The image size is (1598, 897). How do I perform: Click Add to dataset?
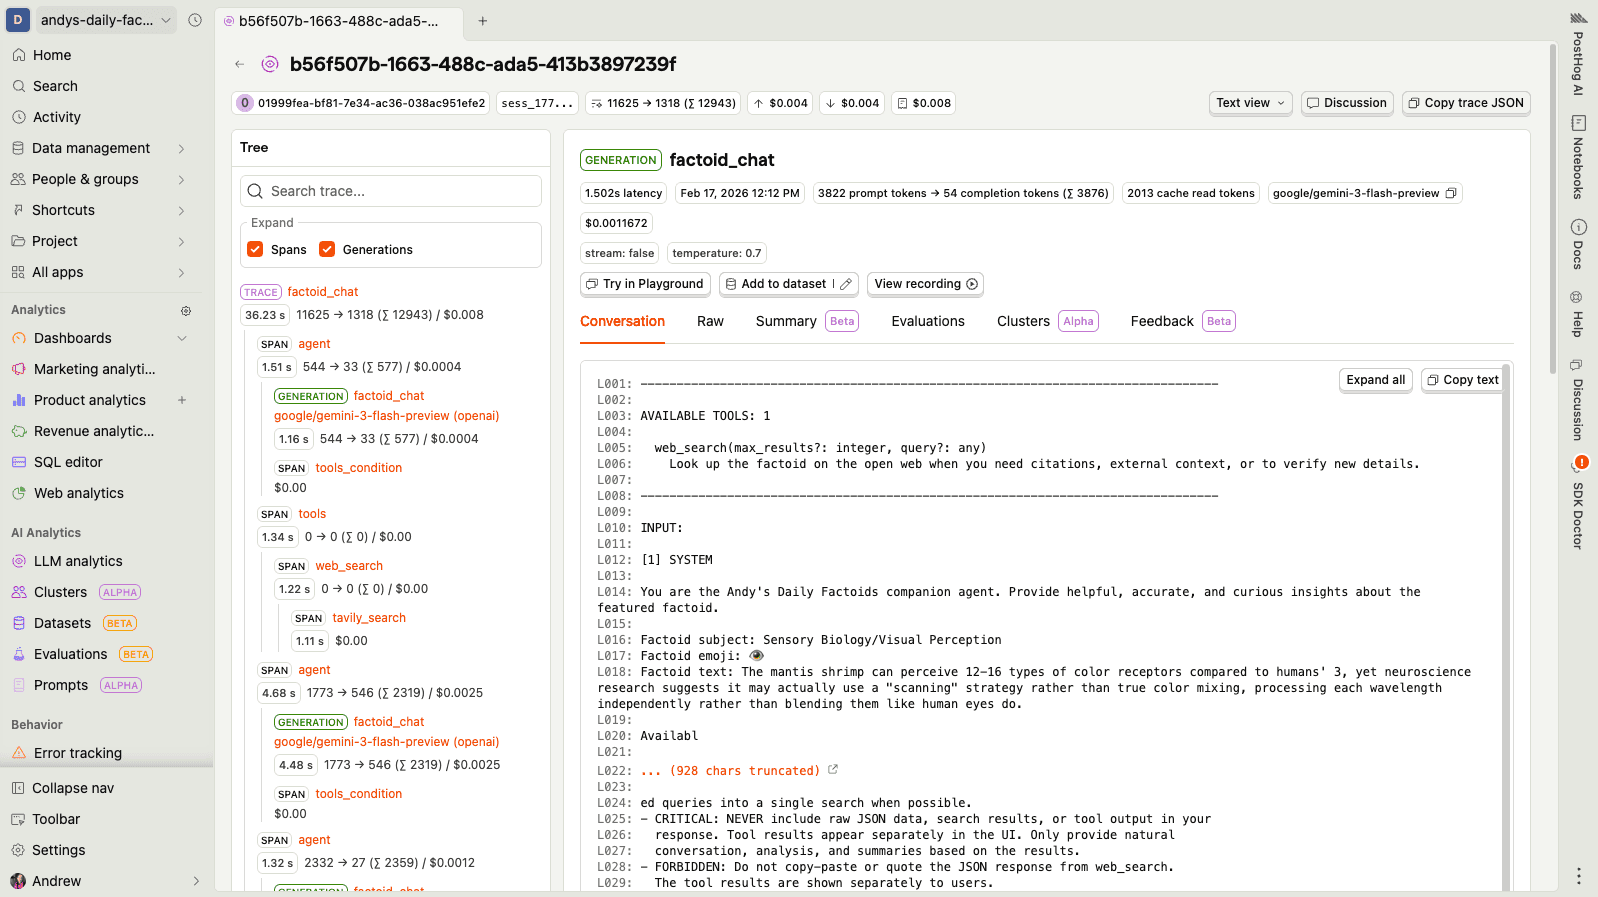point(775,284)
